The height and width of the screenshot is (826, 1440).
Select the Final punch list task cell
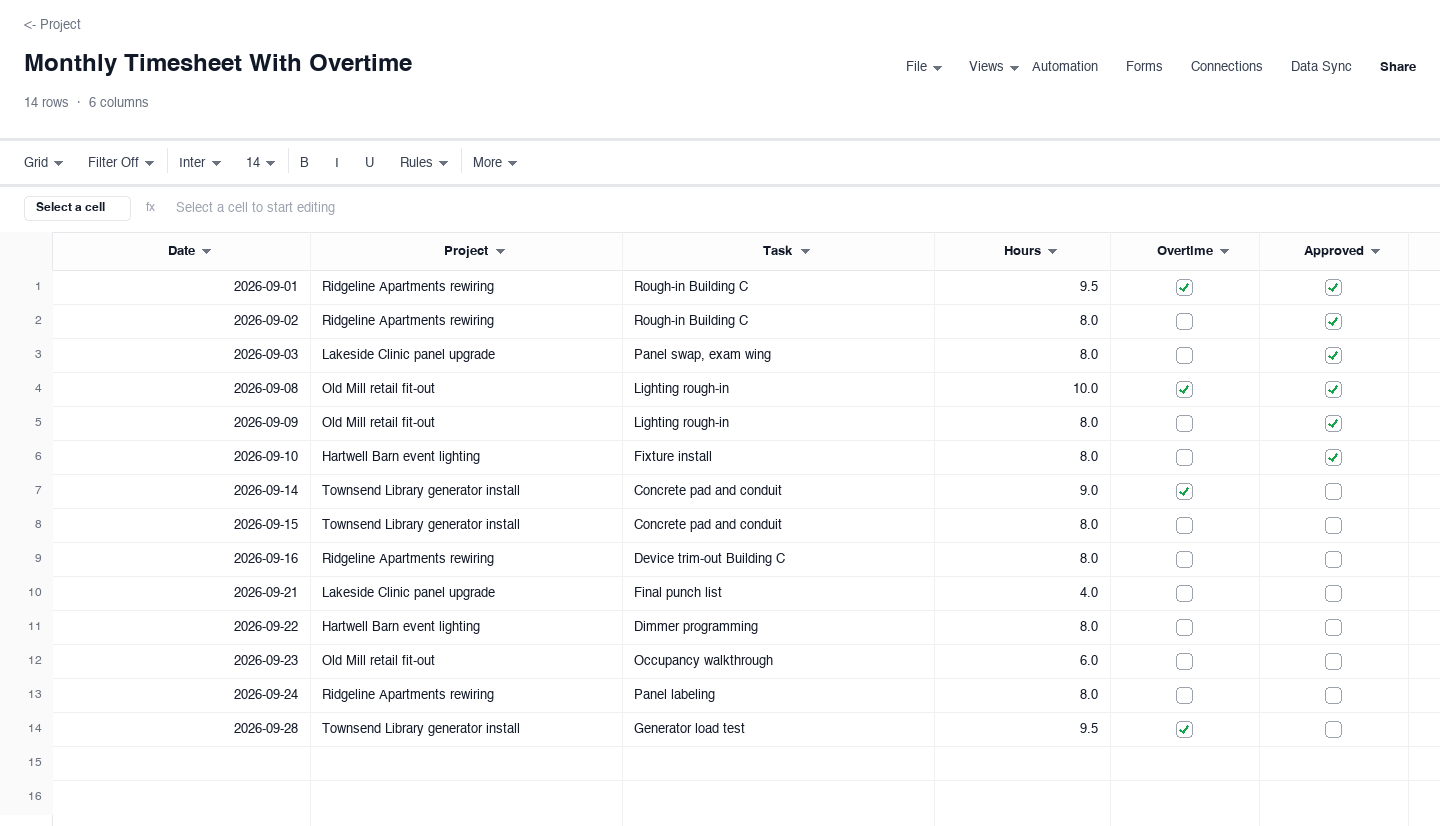[778, 593]
